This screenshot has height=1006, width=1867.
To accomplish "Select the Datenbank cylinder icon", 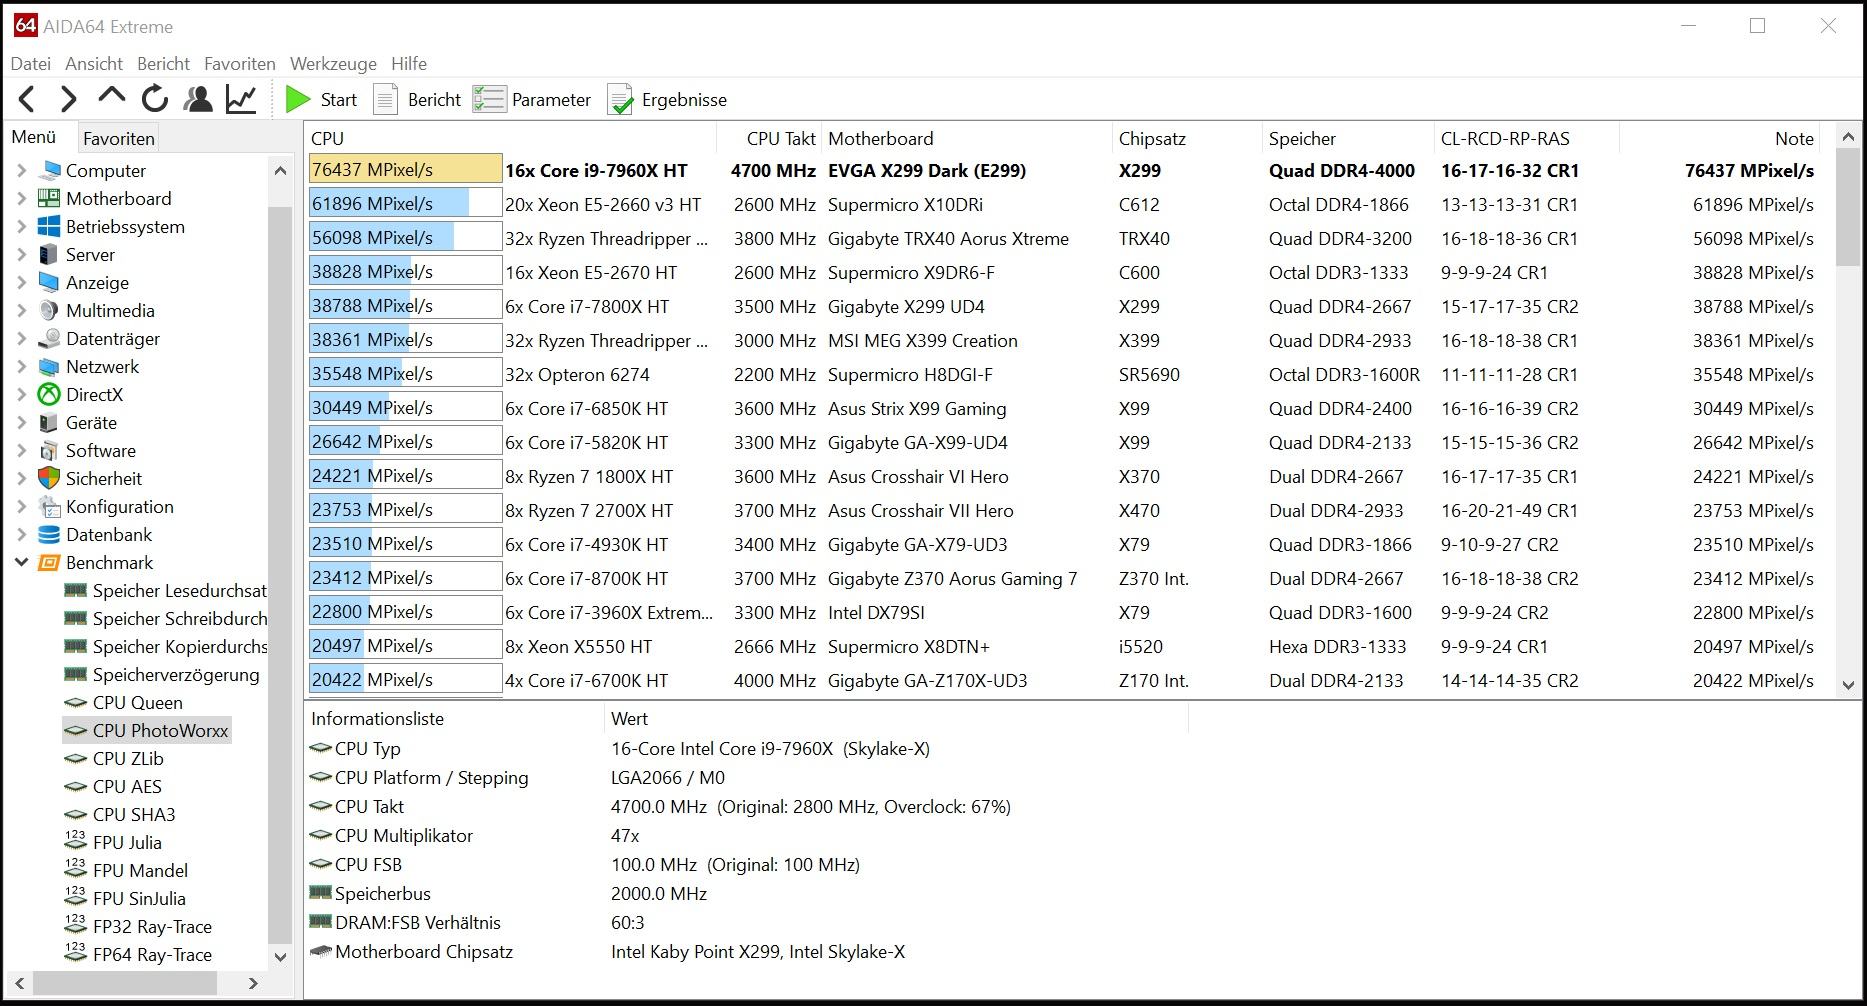I will point(49,535).
